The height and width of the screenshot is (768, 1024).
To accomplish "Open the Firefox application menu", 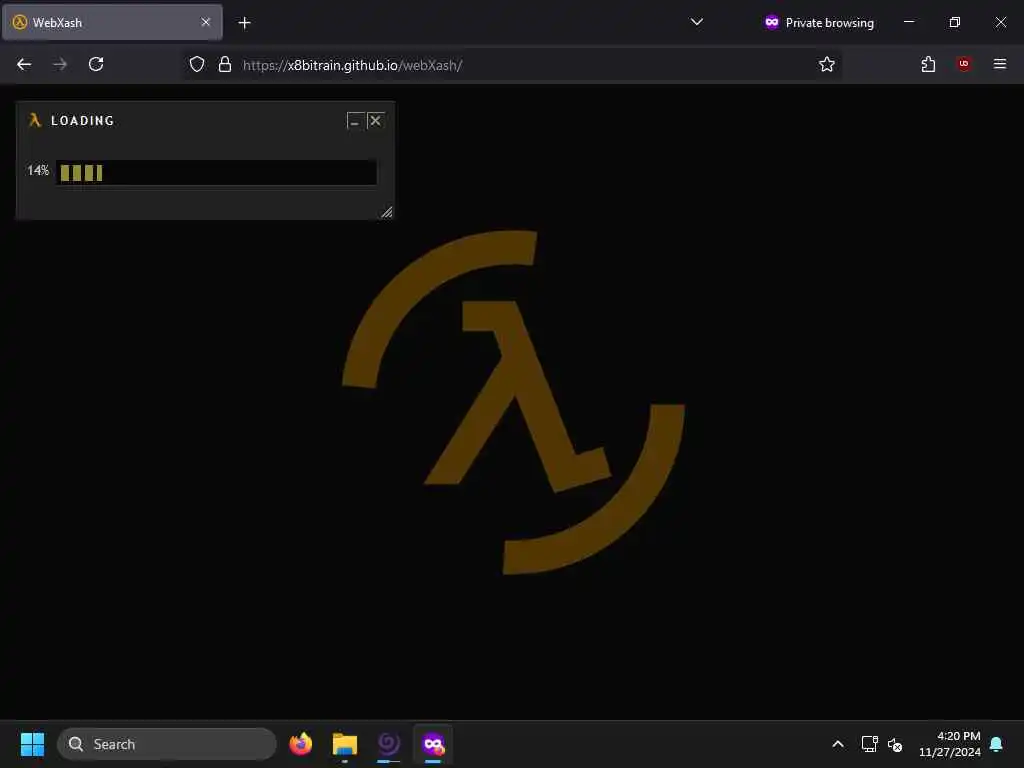I will point(1000,64).
